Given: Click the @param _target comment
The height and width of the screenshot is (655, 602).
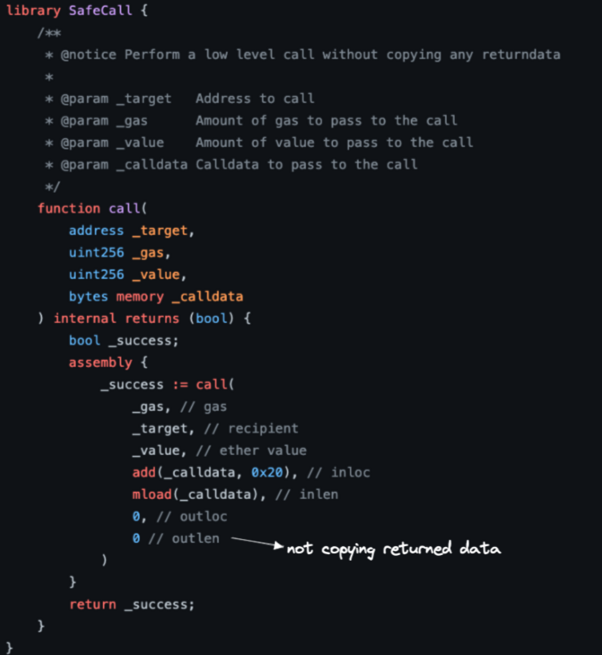Looking at the screenshot, I should tap(180, 99).
